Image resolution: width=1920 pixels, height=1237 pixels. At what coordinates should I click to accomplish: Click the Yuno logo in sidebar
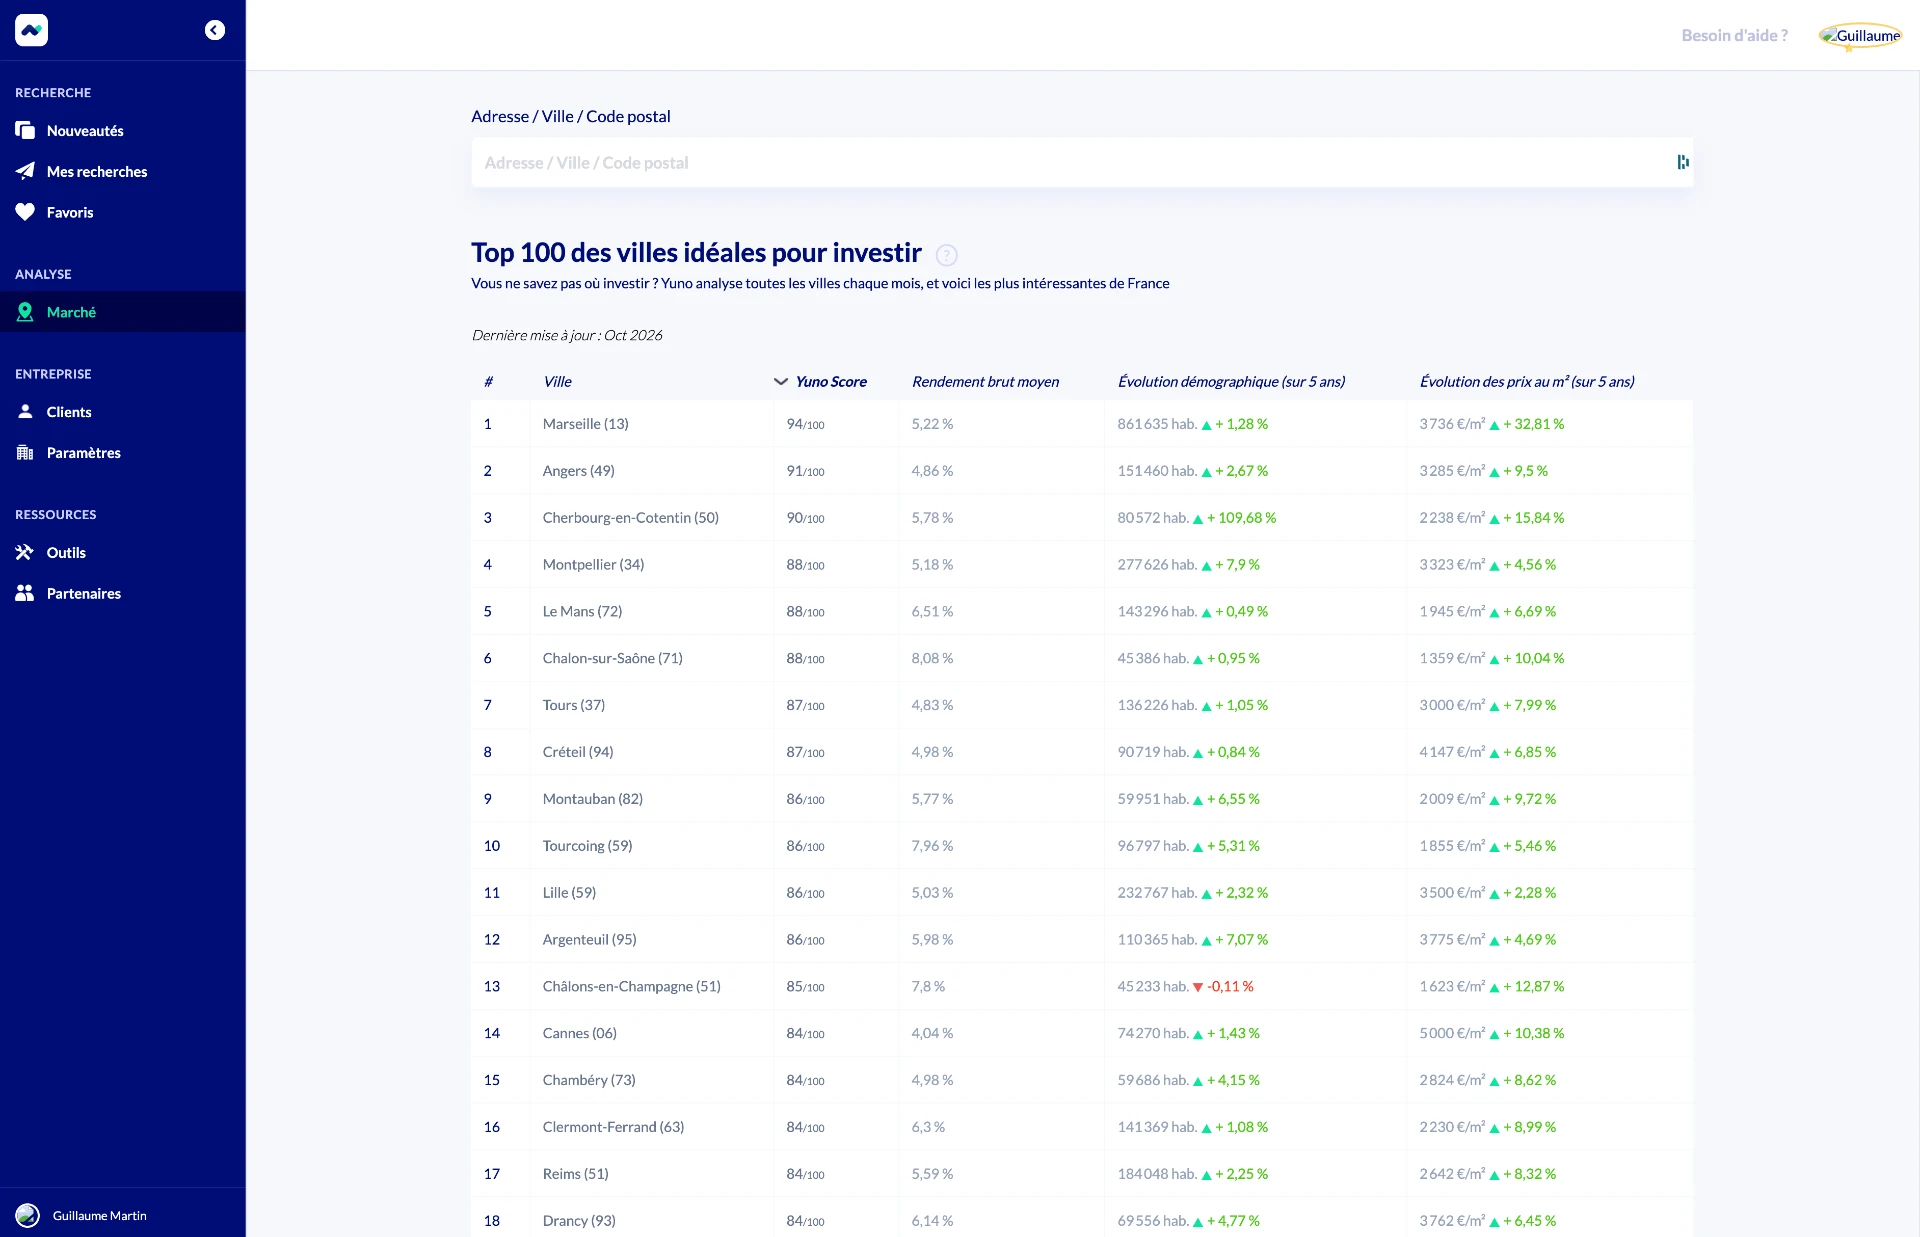[x=31, y=30]
